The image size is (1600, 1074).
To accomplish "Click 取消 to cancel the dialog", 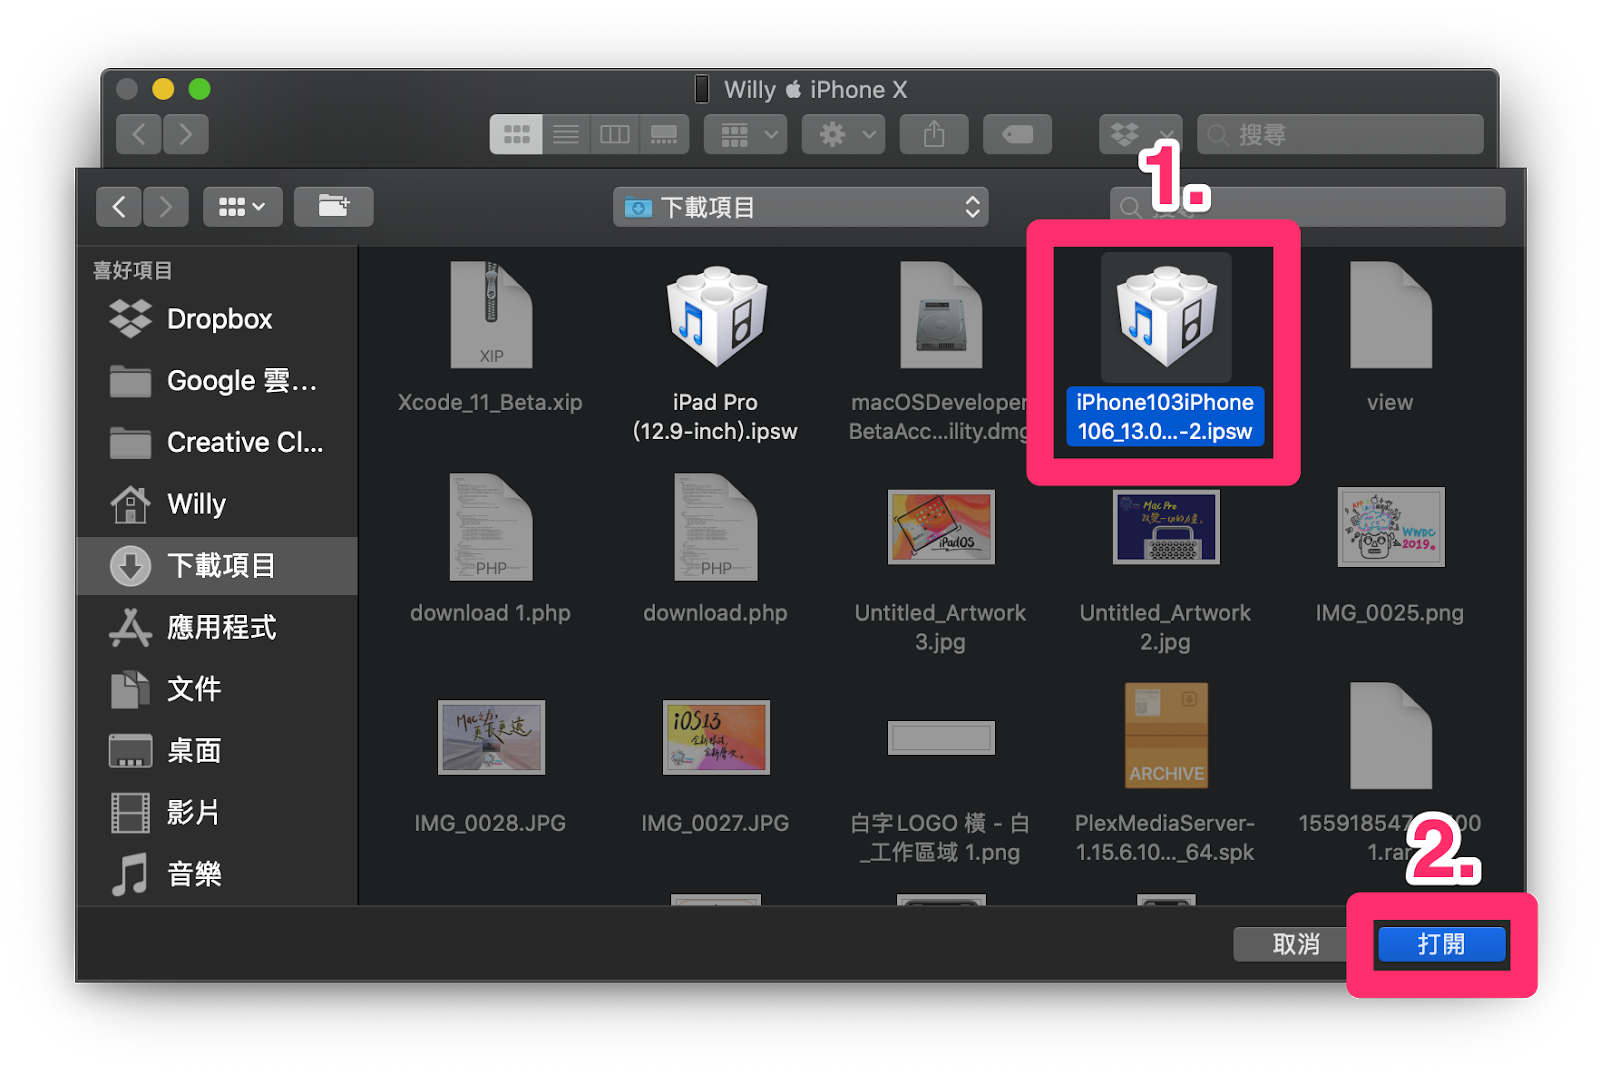I will click(1296, 944).
